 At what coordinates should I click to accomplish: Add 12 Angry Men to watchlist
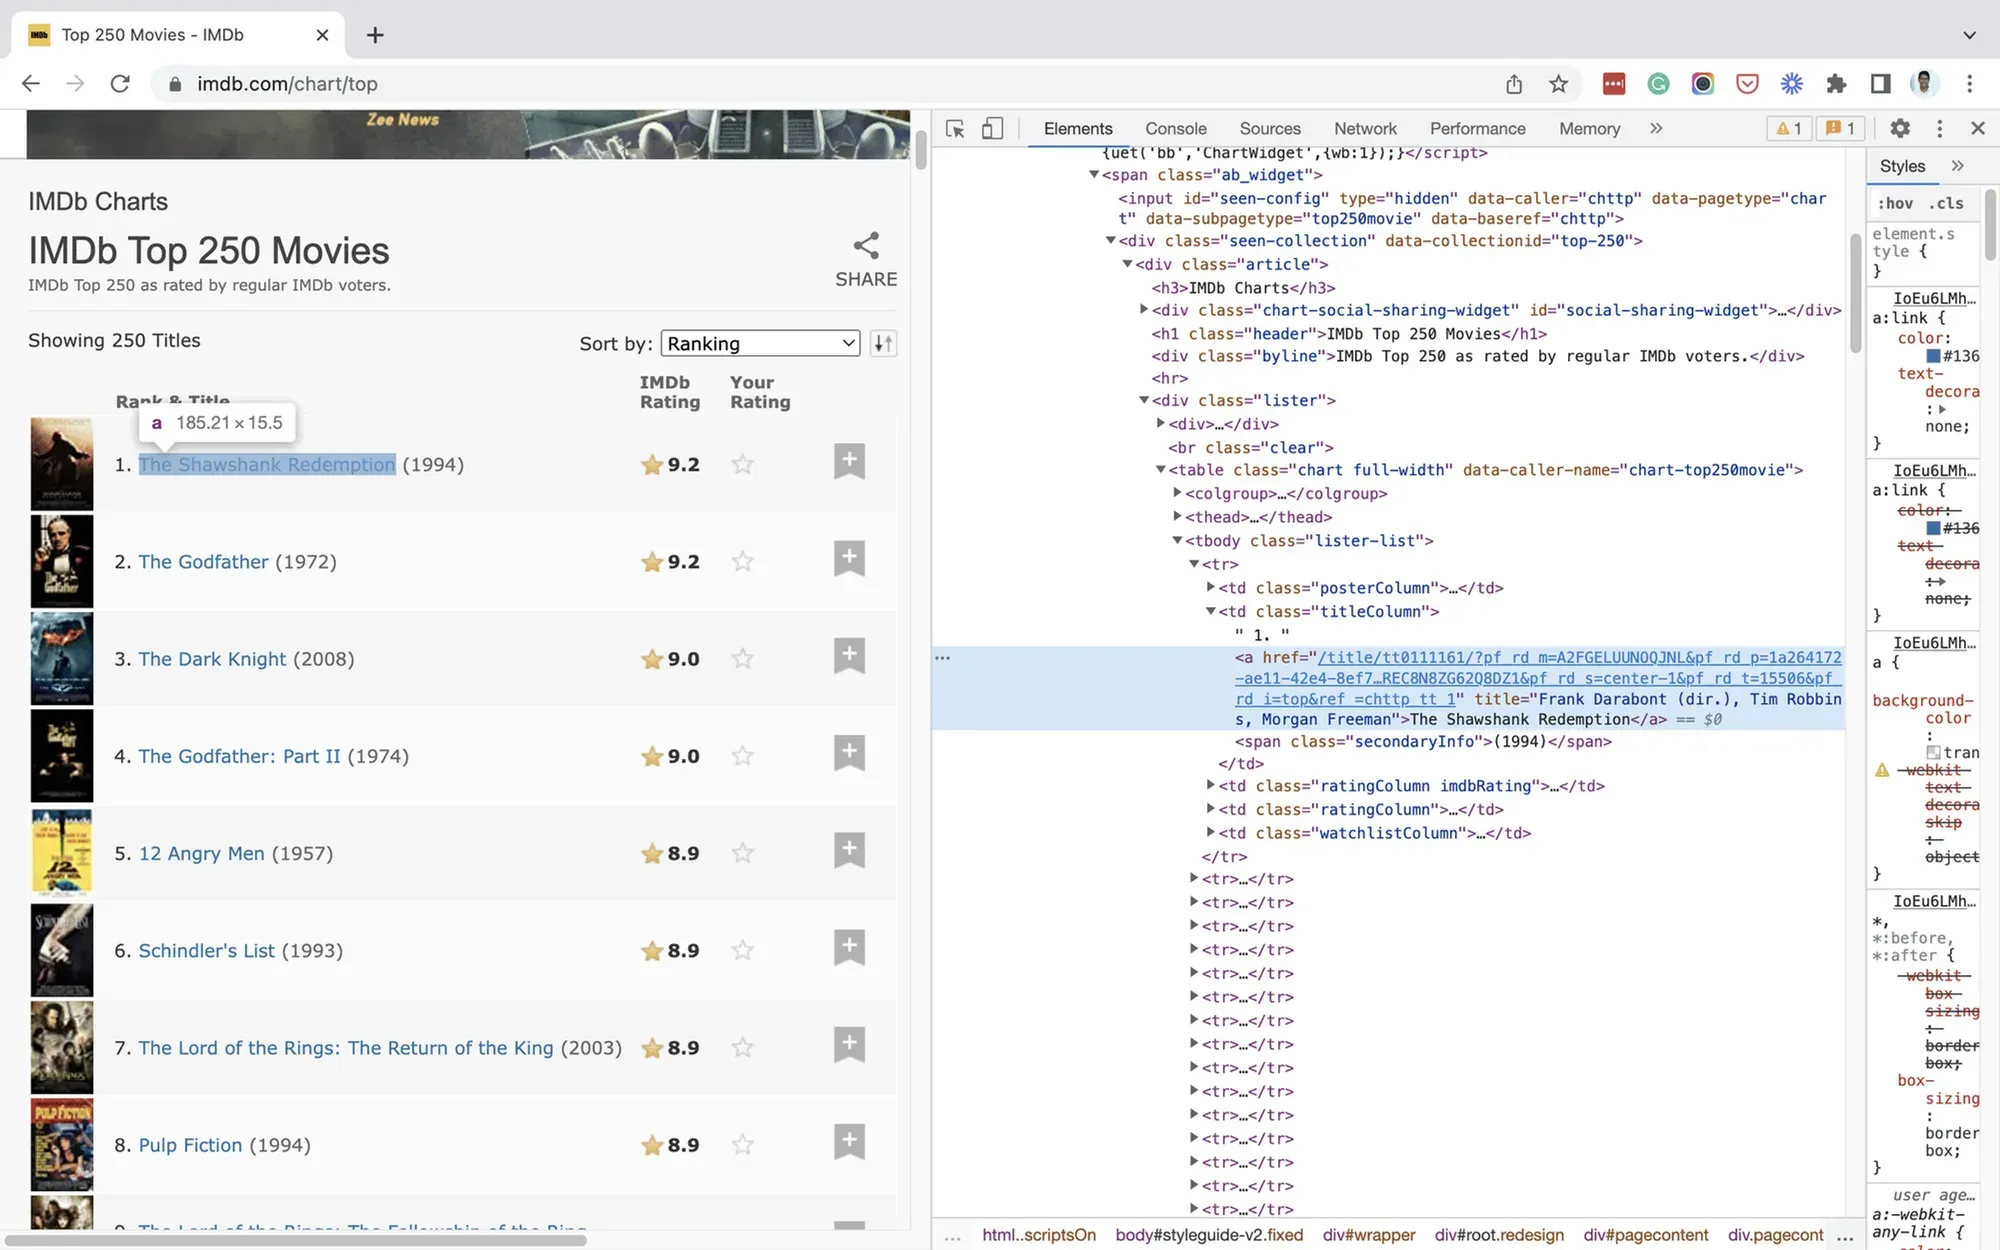(849, 850)
